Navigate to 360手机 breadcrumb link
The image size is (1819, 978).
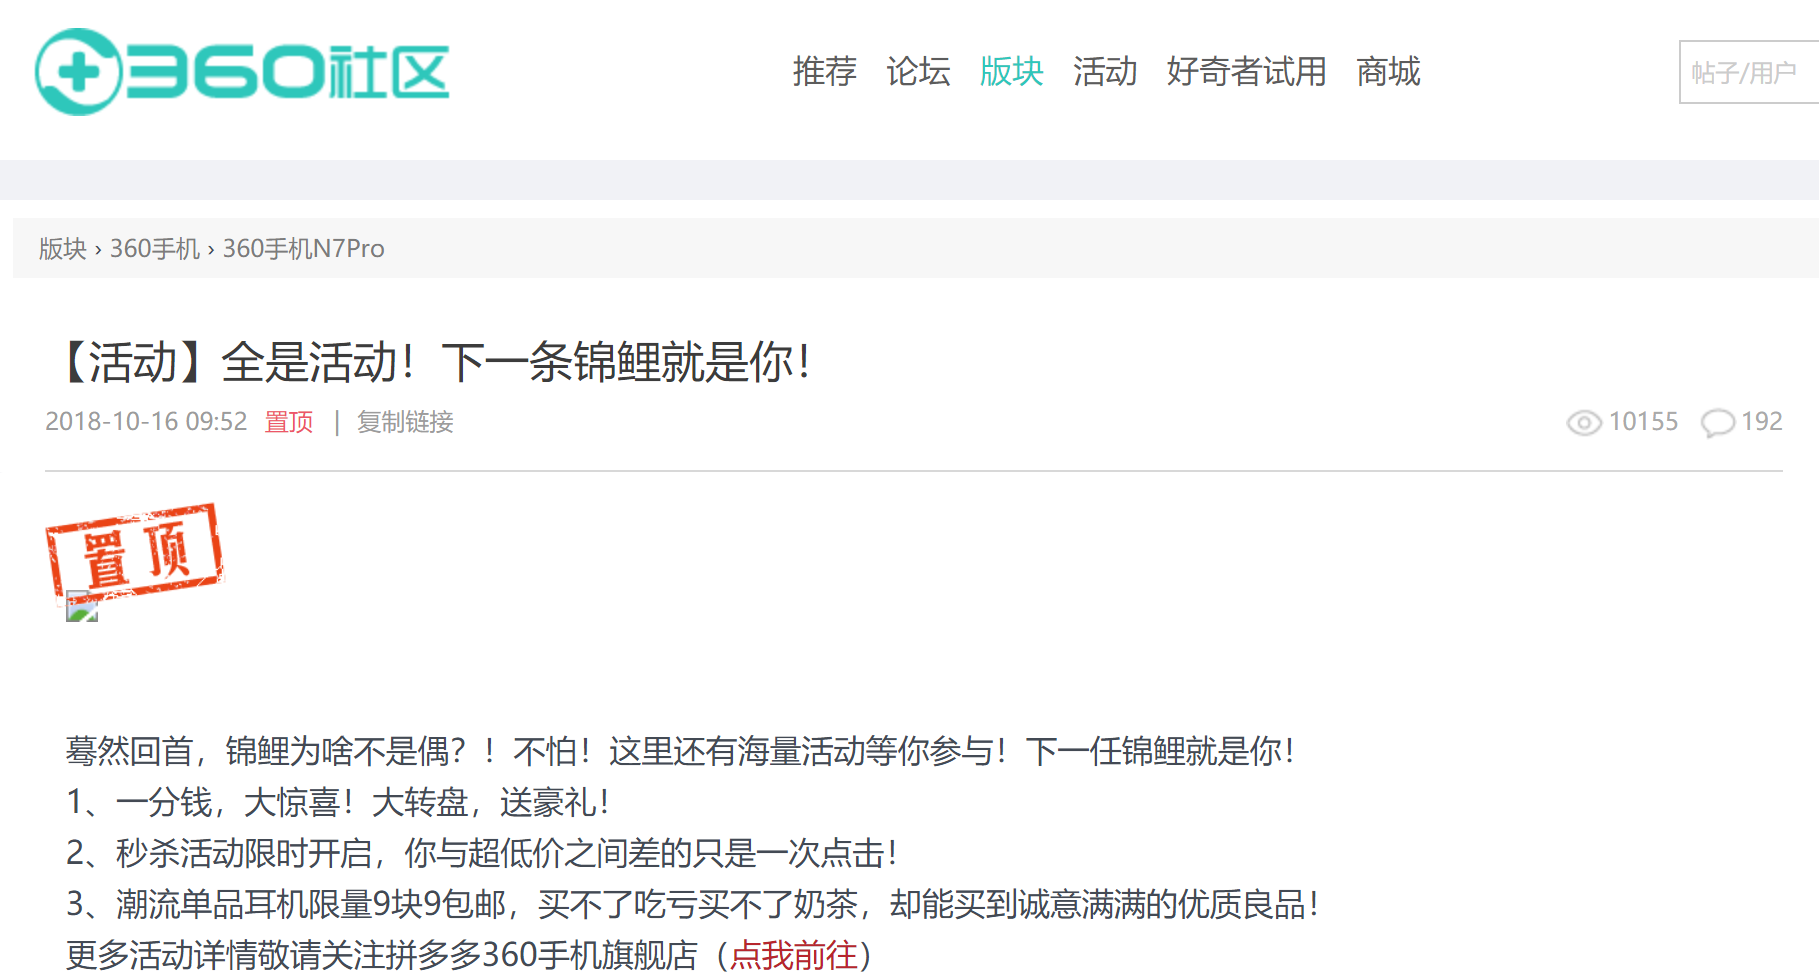pyautogui.click(x=155, y=249)
